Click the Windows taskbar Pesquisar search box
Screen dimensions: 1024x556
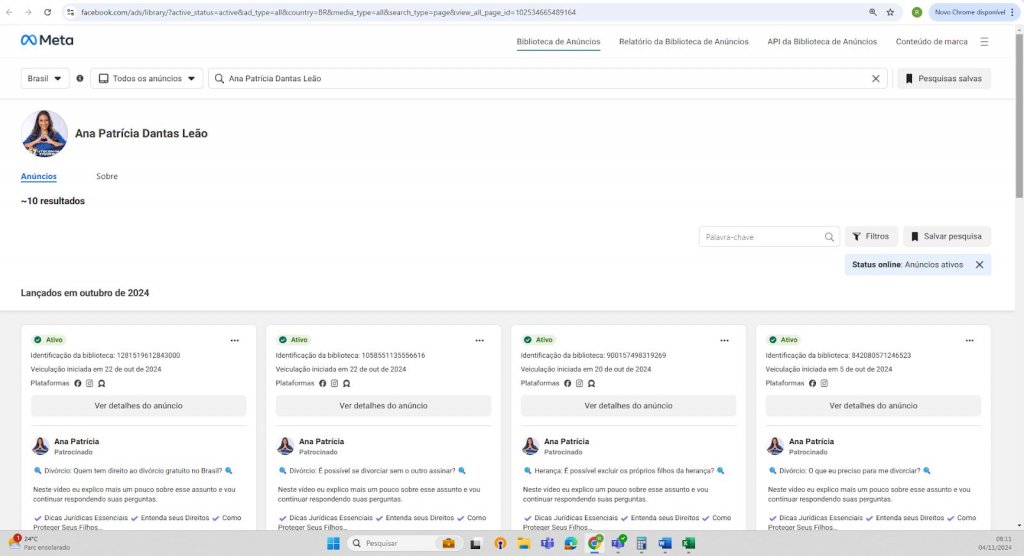[x=404, y=543]
